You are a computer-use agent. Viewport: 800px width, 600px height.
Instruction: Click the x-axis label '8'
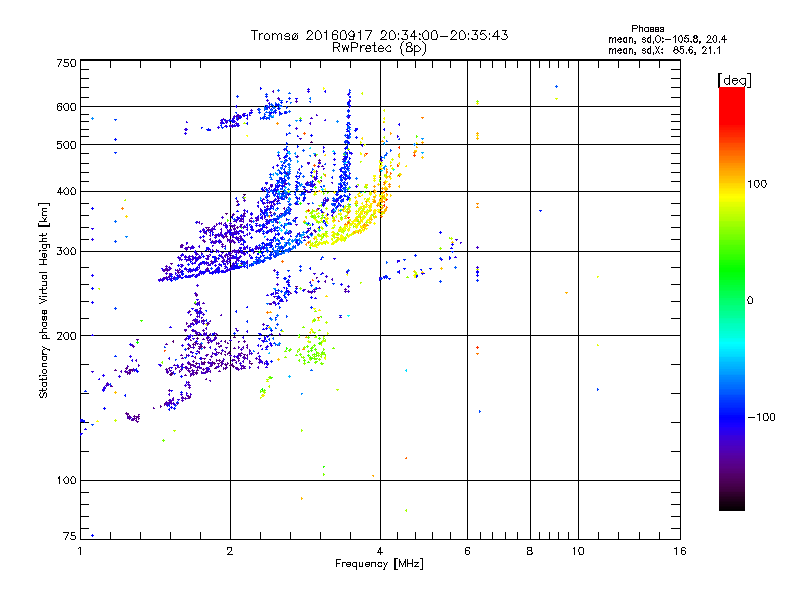click(530, 551)
